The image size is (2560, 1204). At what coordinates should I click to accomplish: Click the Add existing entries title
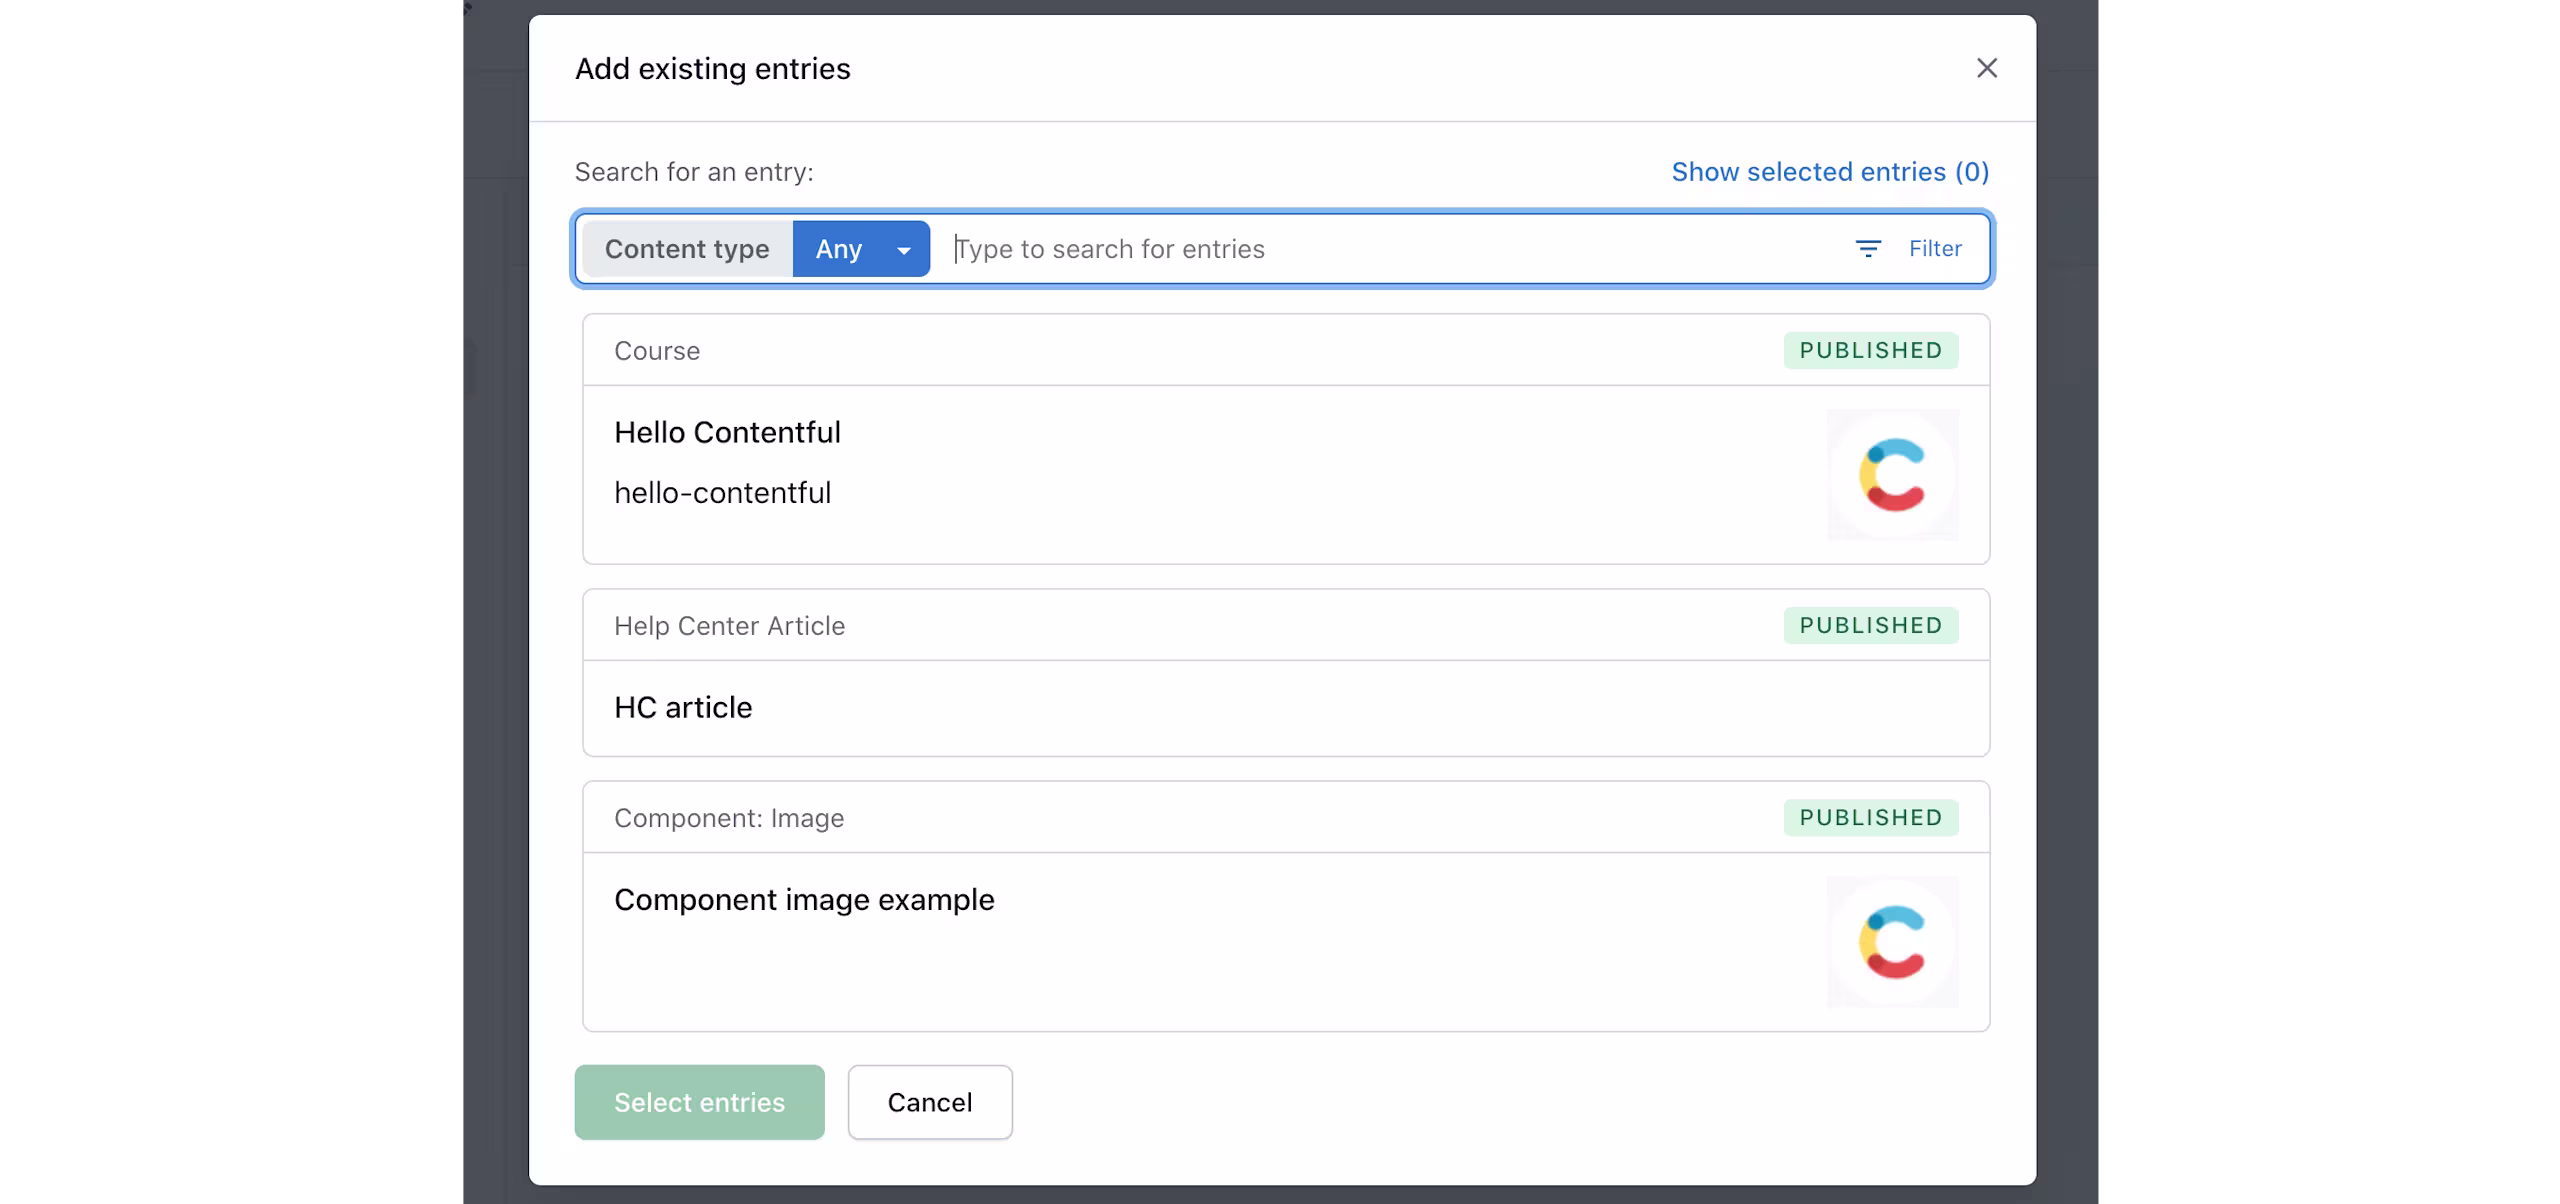point(712,69)
